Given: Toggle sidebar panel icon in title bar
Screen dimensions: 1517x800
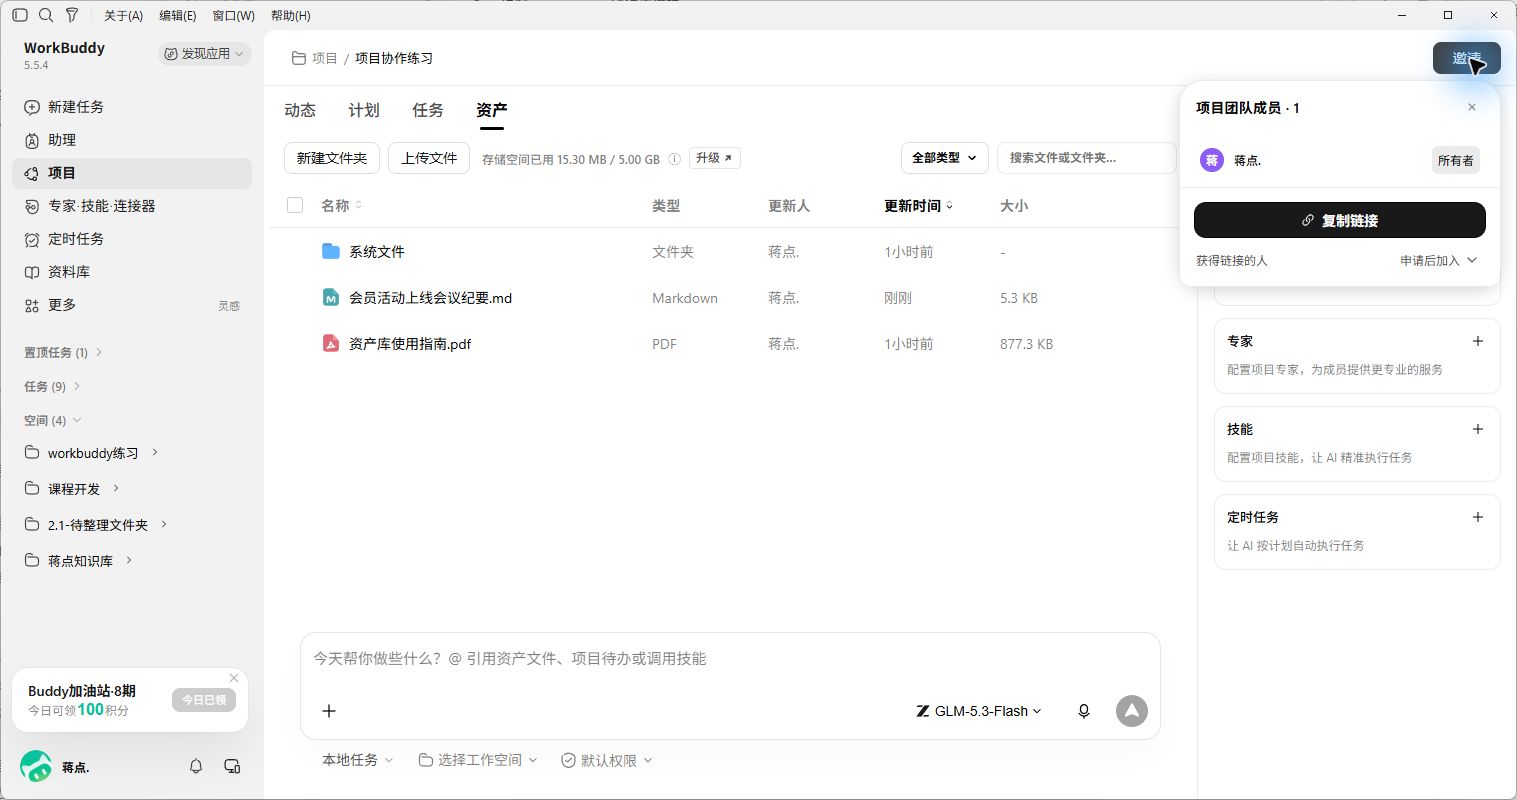Looking at the screenshot, I should pos(20,15).
